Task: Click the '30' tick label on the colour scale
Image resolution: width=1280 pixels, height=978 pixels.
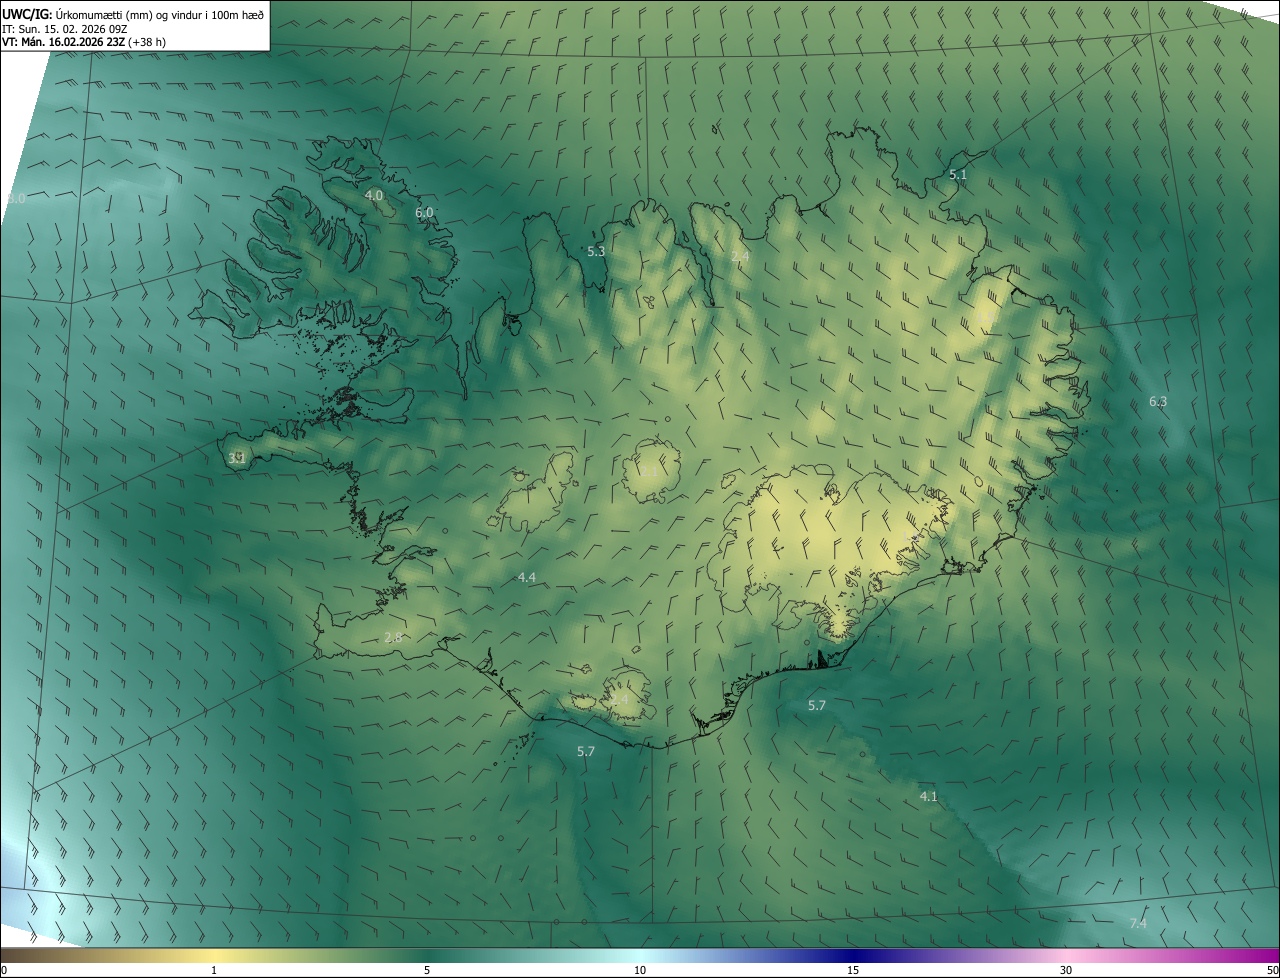Action: 1066,970
